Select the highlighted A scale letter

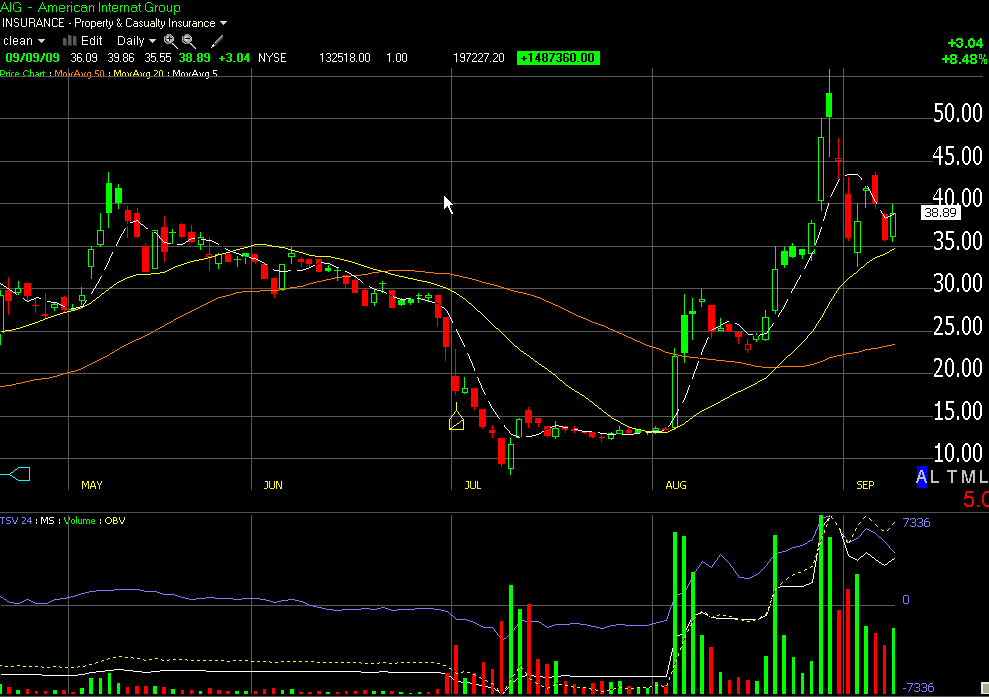(x=923, y=477)
